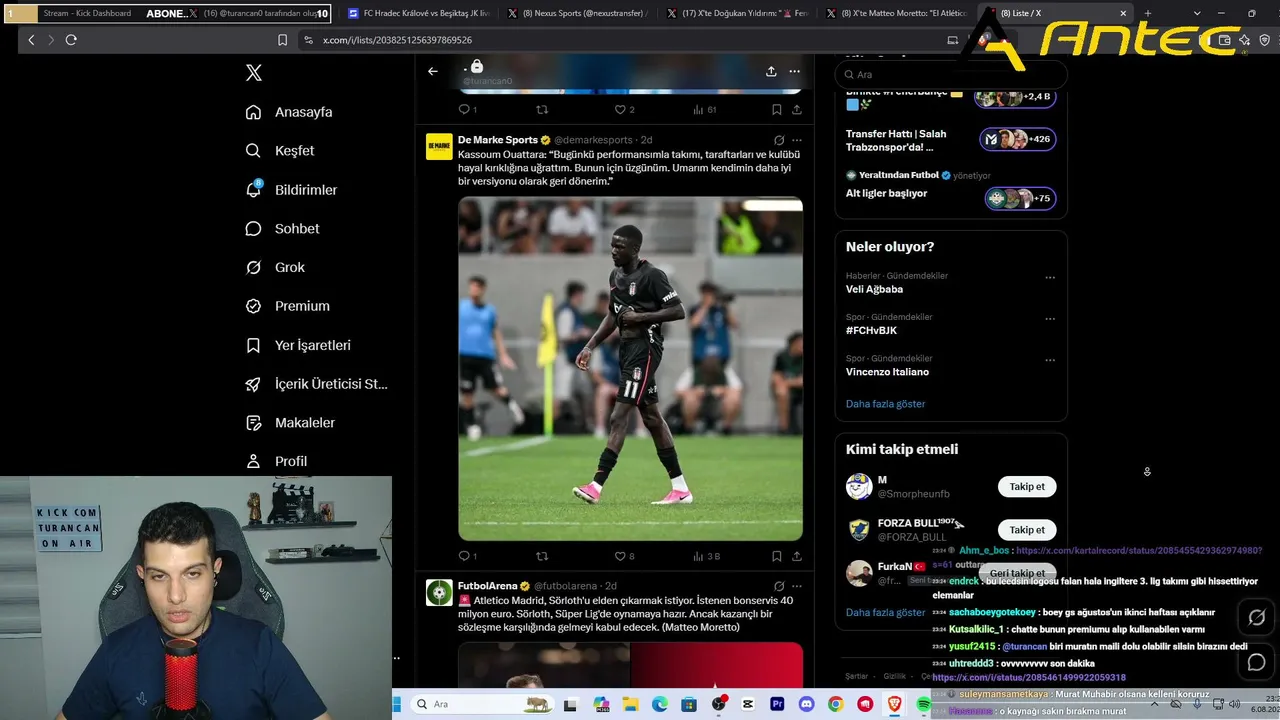1280x720 pixels.
Task: Follow M @Smorpheunfb with Takip et
Action: click(1027, 487)
